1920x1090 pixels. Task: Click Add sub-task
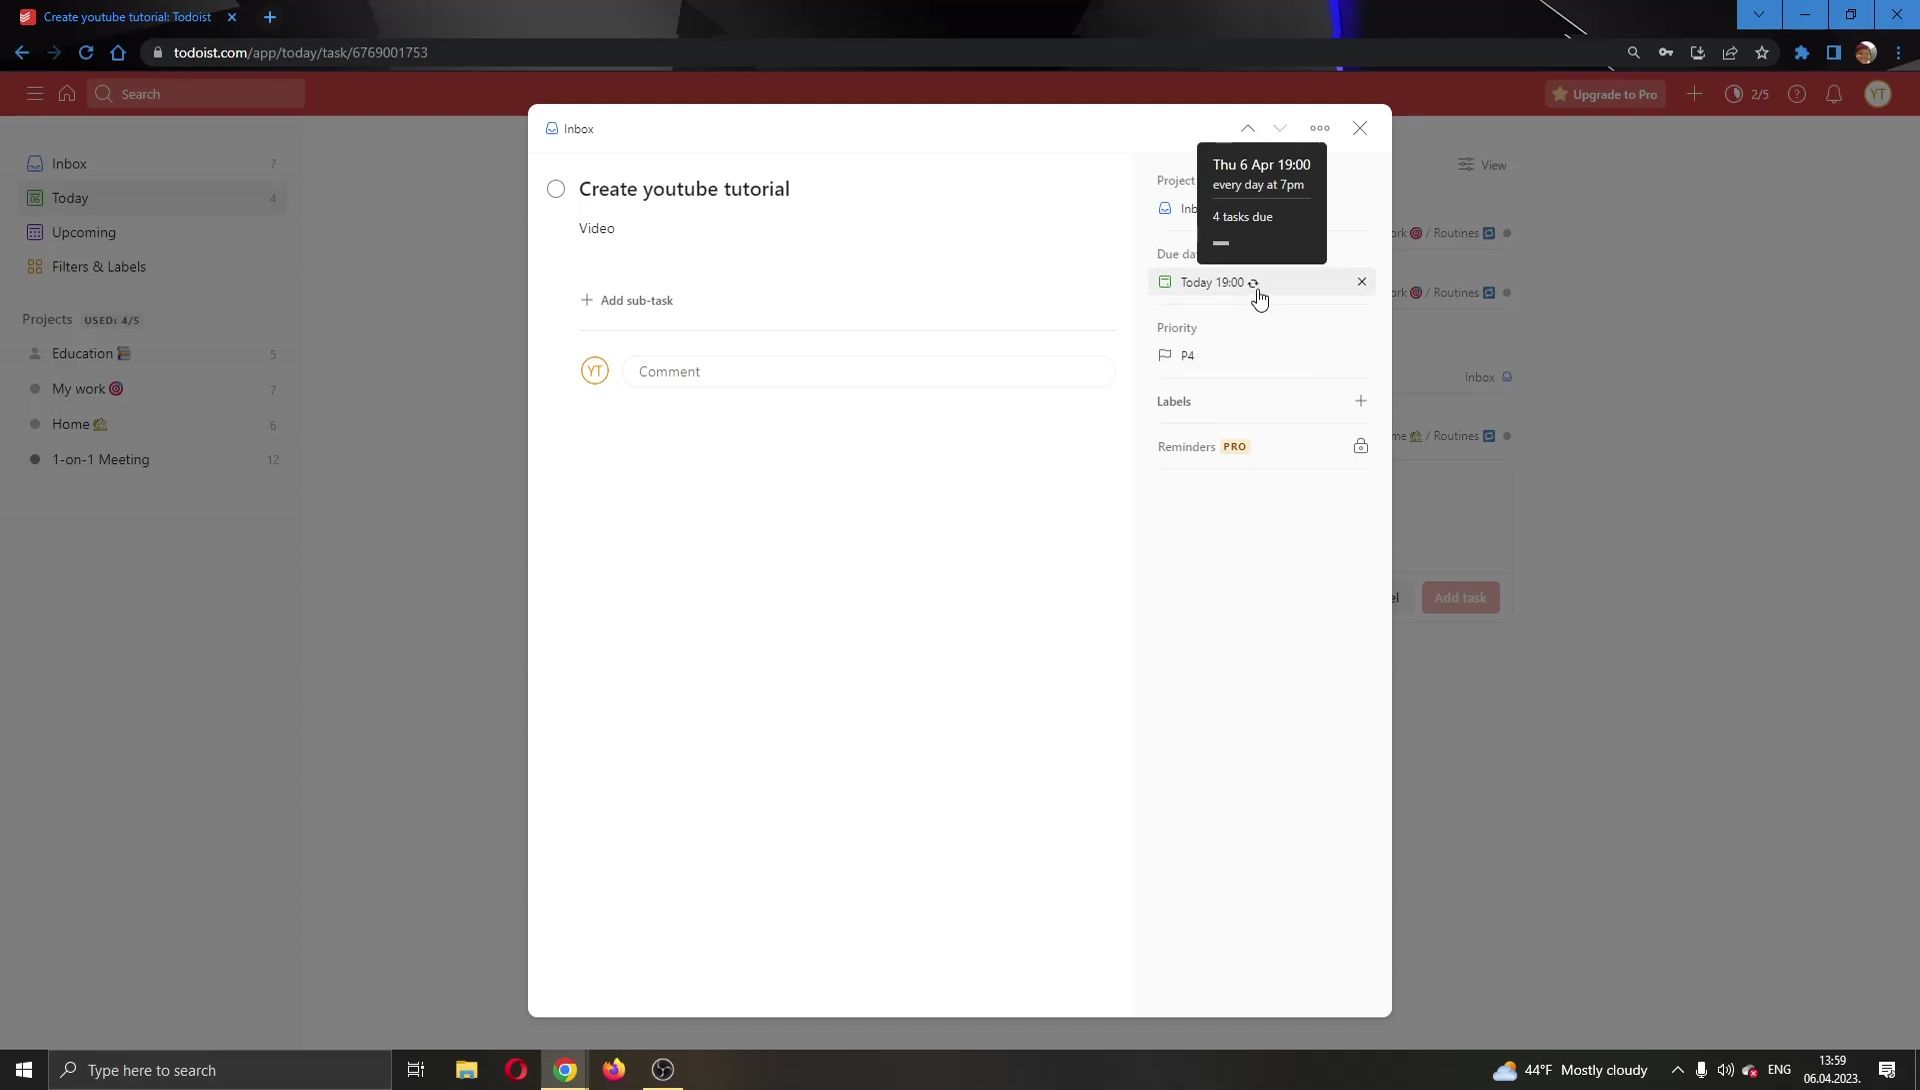(627, 300)
